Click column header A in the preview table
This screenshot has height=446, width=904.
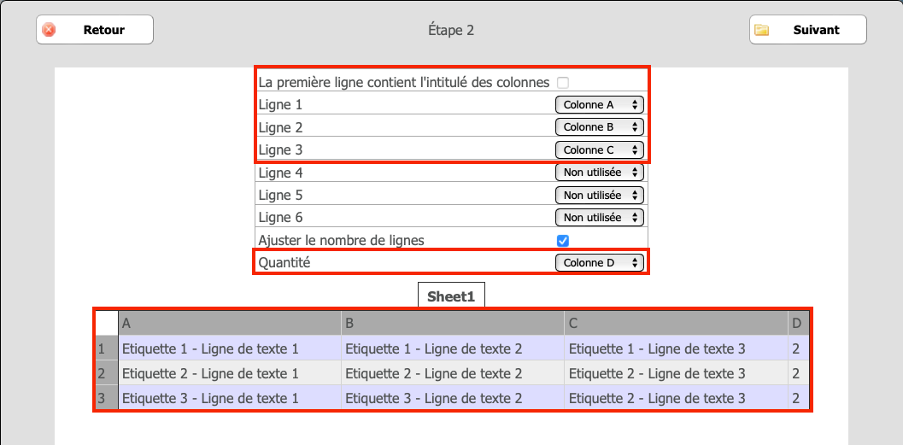point(230,324)
